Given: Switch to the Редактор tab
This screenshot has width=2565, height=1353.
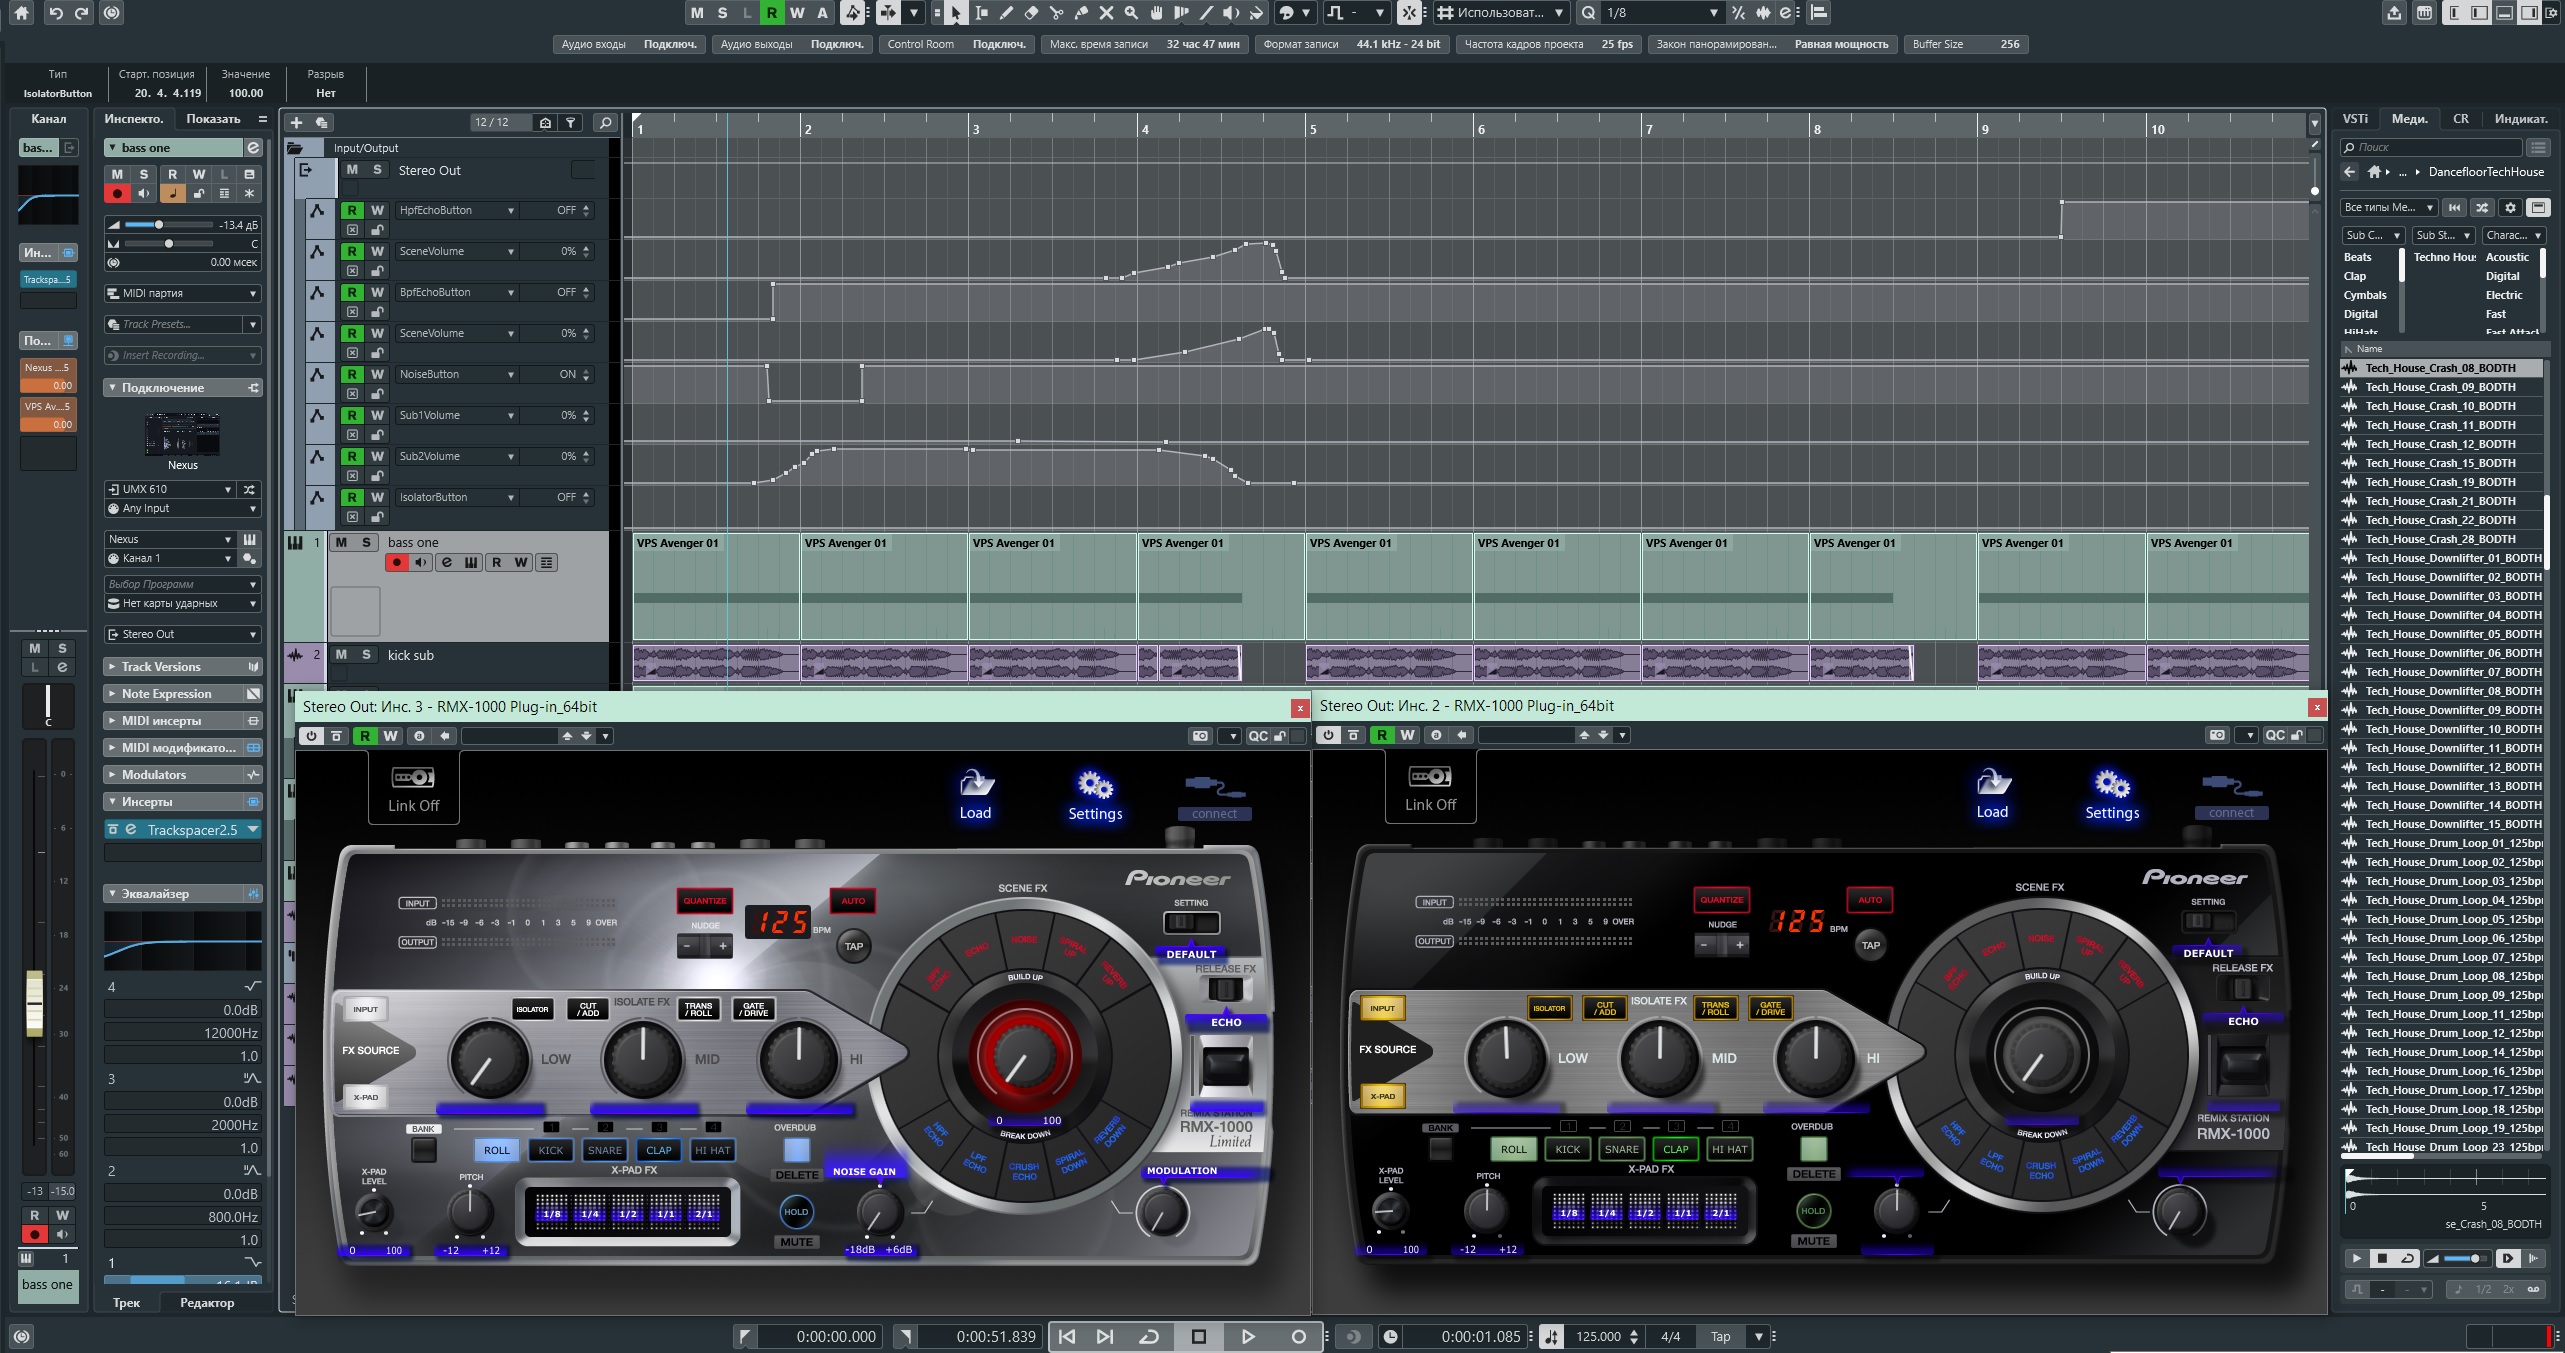Looking at the screenshot, I should point(208,1302).
